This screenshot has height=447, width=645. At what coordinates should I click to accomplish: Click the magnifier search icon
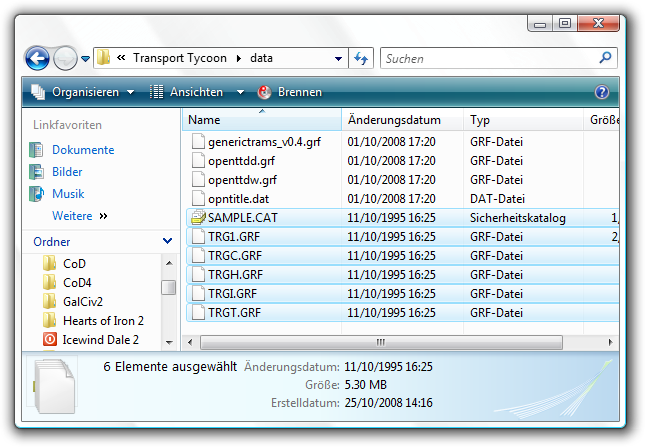(x=606, y=58)
